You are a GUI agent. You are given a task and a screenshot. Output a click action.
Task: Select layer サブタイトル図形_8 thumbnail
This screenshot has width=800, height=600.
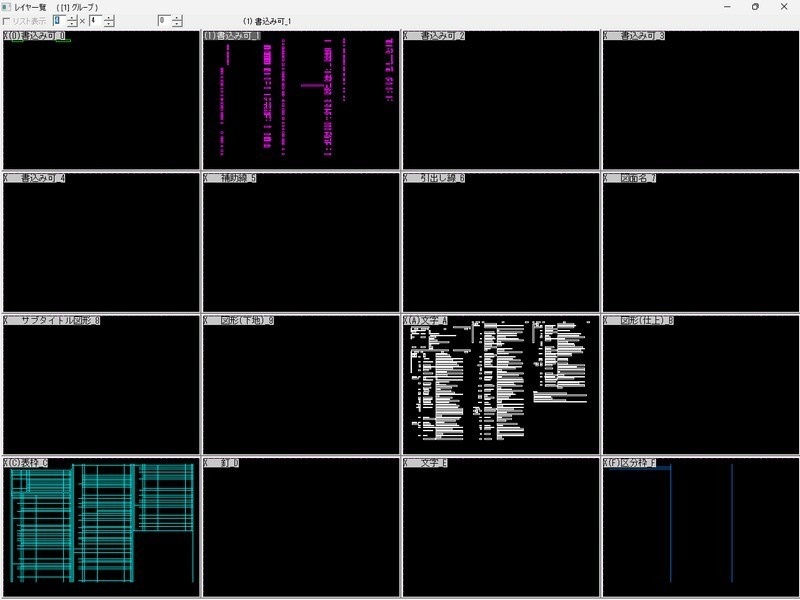pyautogui.click(x=101, y=385)
